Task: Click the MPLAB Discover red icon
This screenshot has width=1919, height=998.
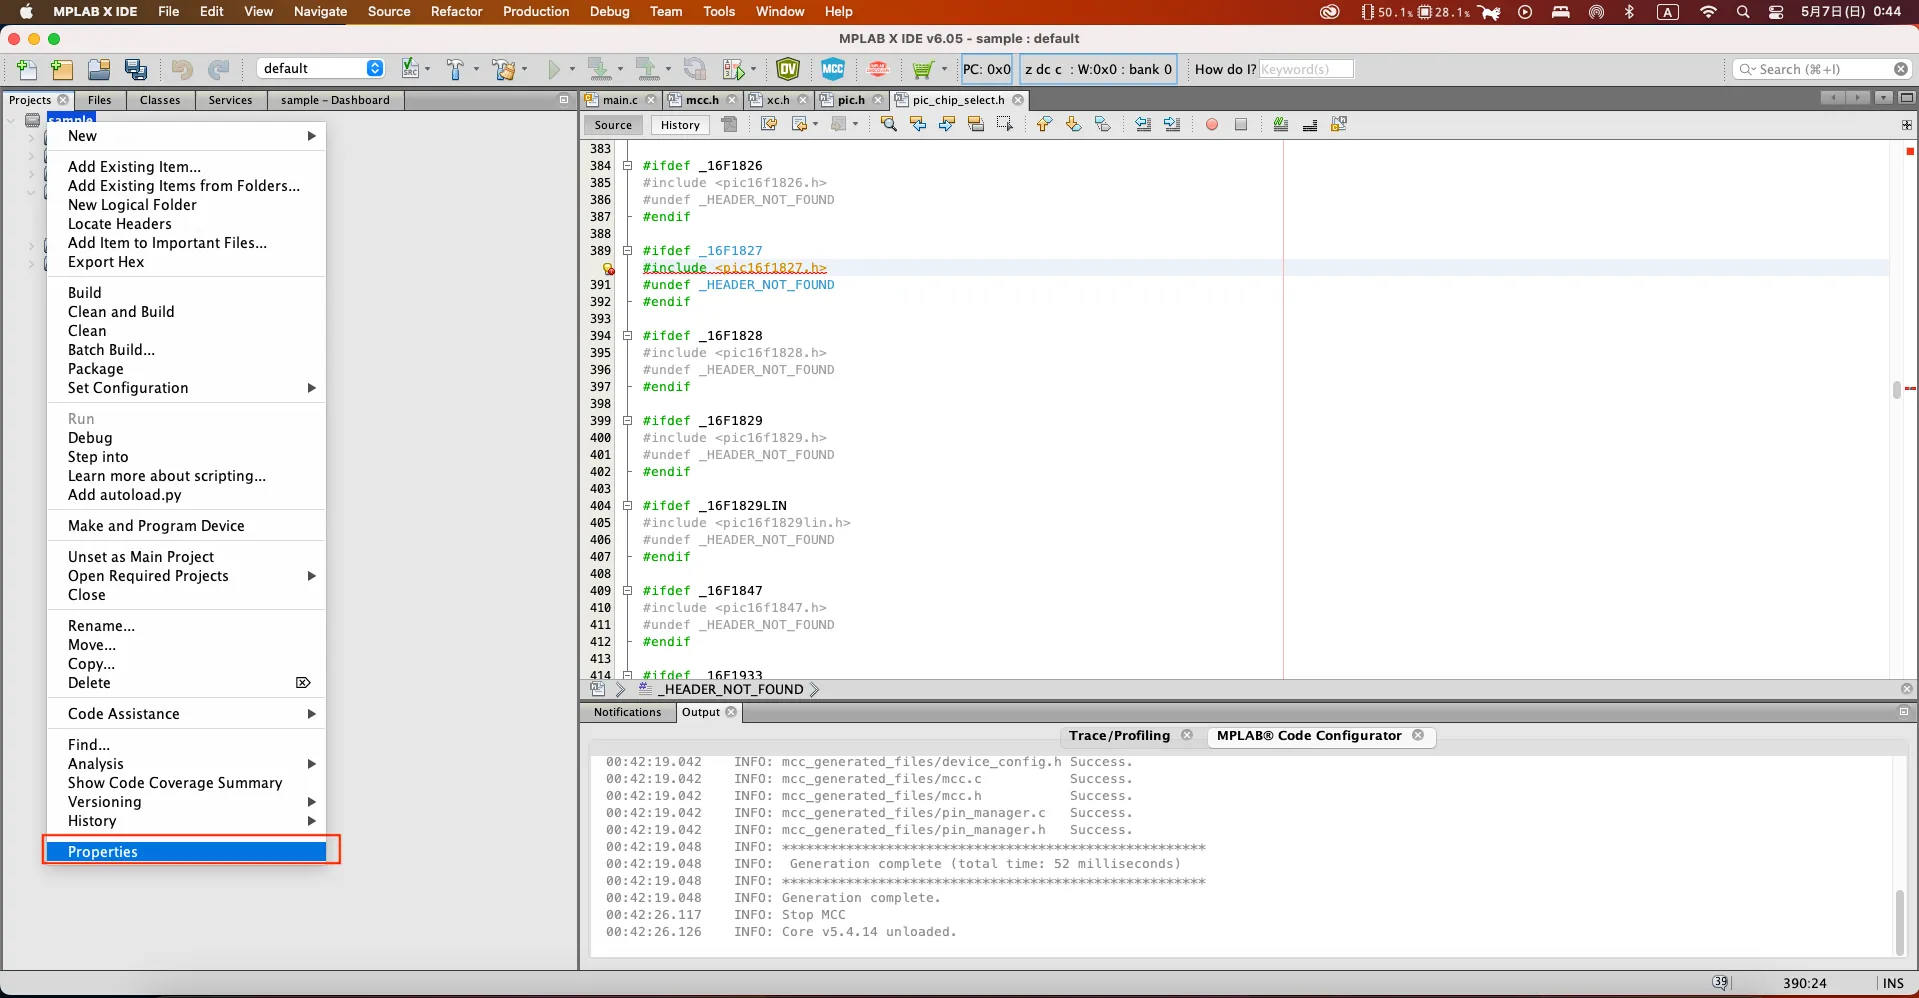Action: click(x=878, y=69)
